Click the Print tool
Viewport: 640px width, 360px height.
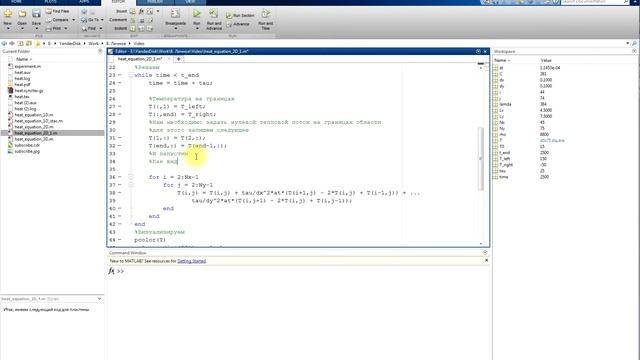(54, 29)
